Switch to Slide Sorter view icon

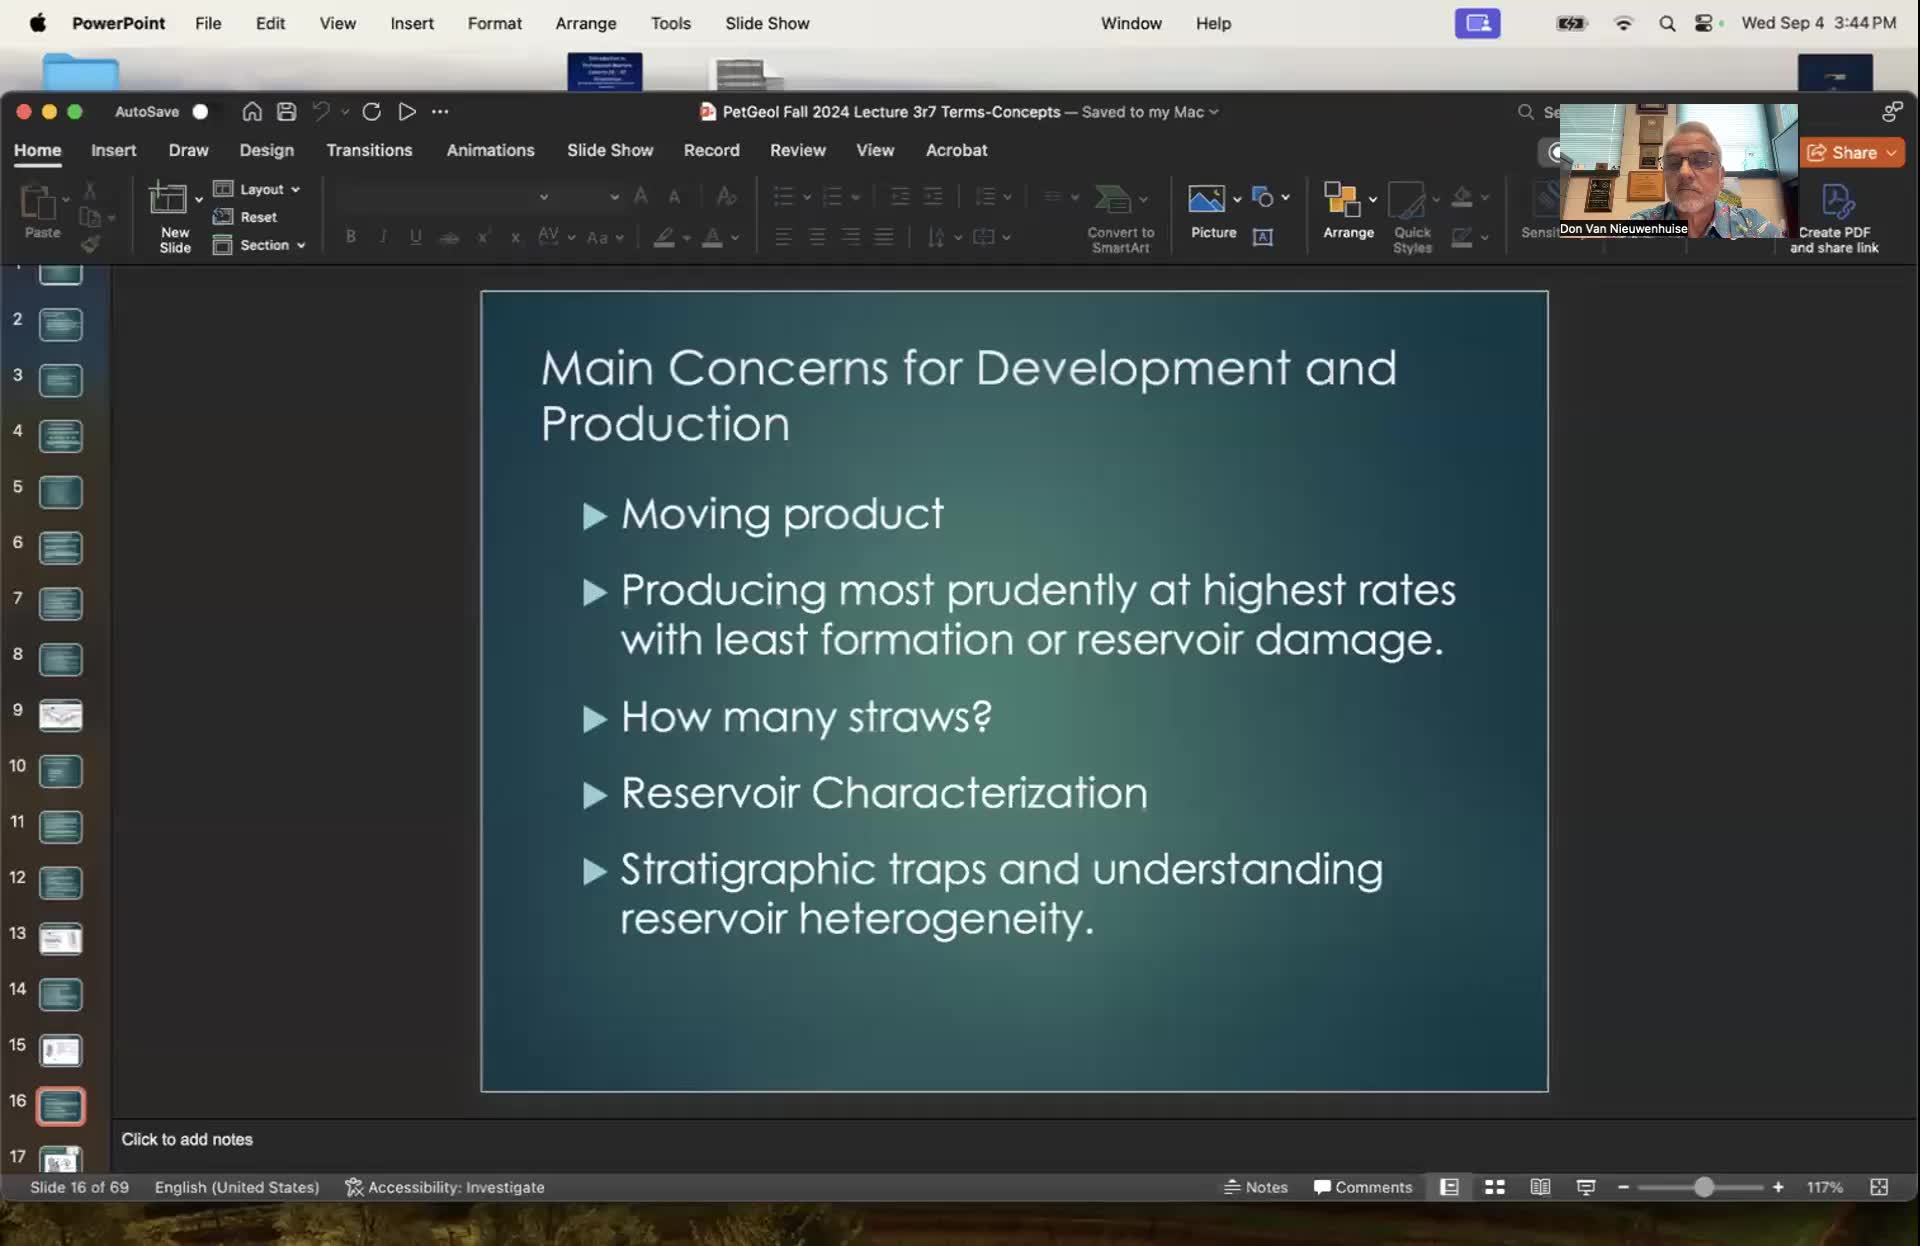pos(1495,1187)
